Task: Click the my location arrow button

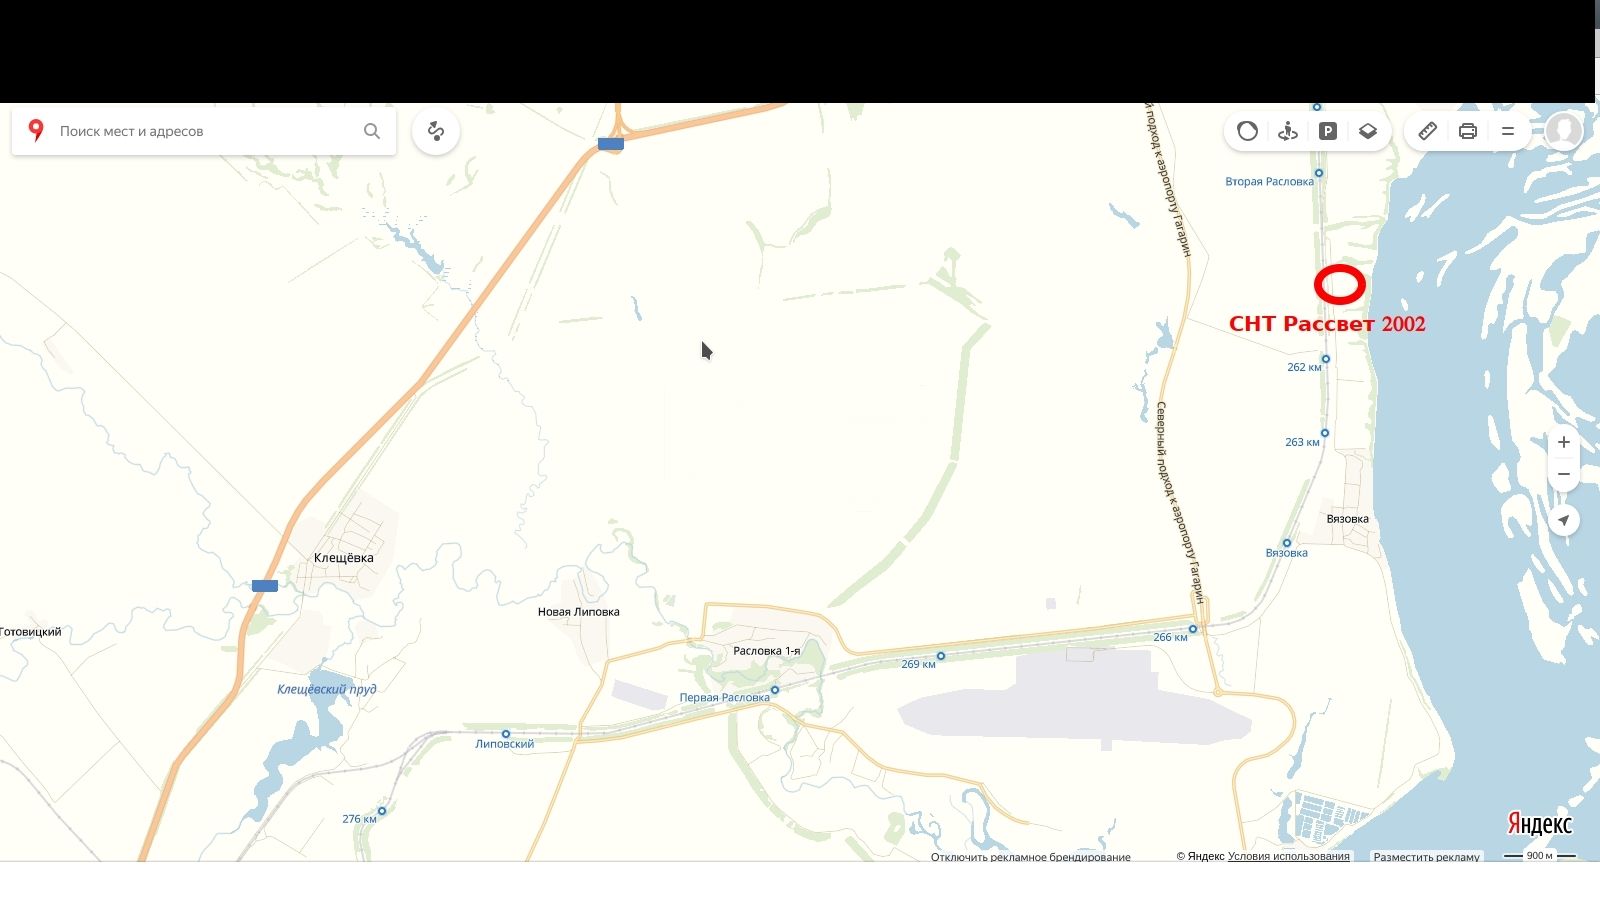Action: point(1564,520)
